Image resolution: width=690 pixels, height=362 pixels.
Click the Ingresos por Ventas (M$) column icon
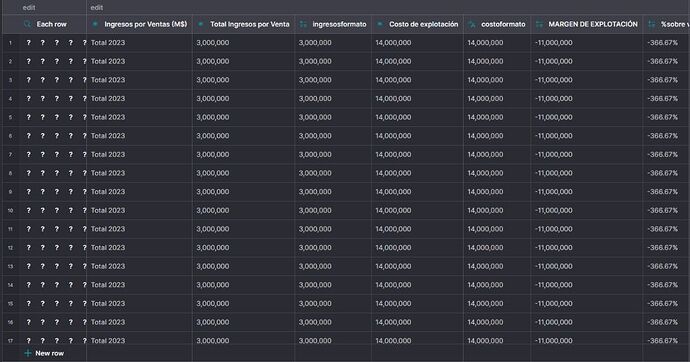pyautogui.click(x=95, y=24)
